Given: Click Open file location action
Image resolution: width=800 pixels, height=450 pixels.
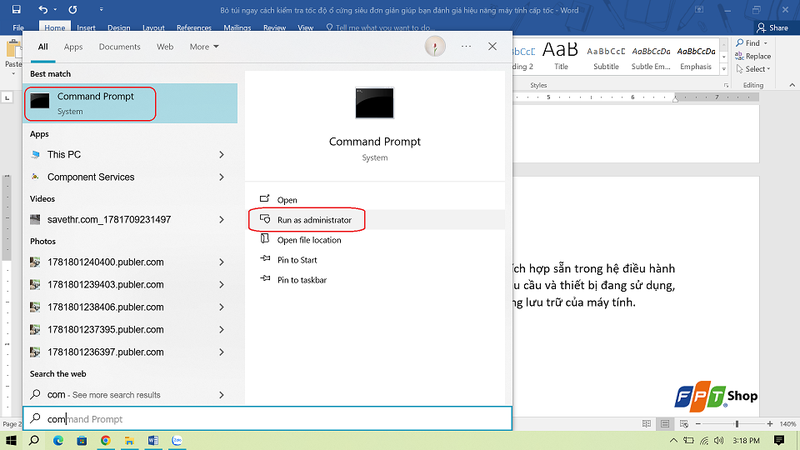Looking at the screenshot, I should coord(301,240).
